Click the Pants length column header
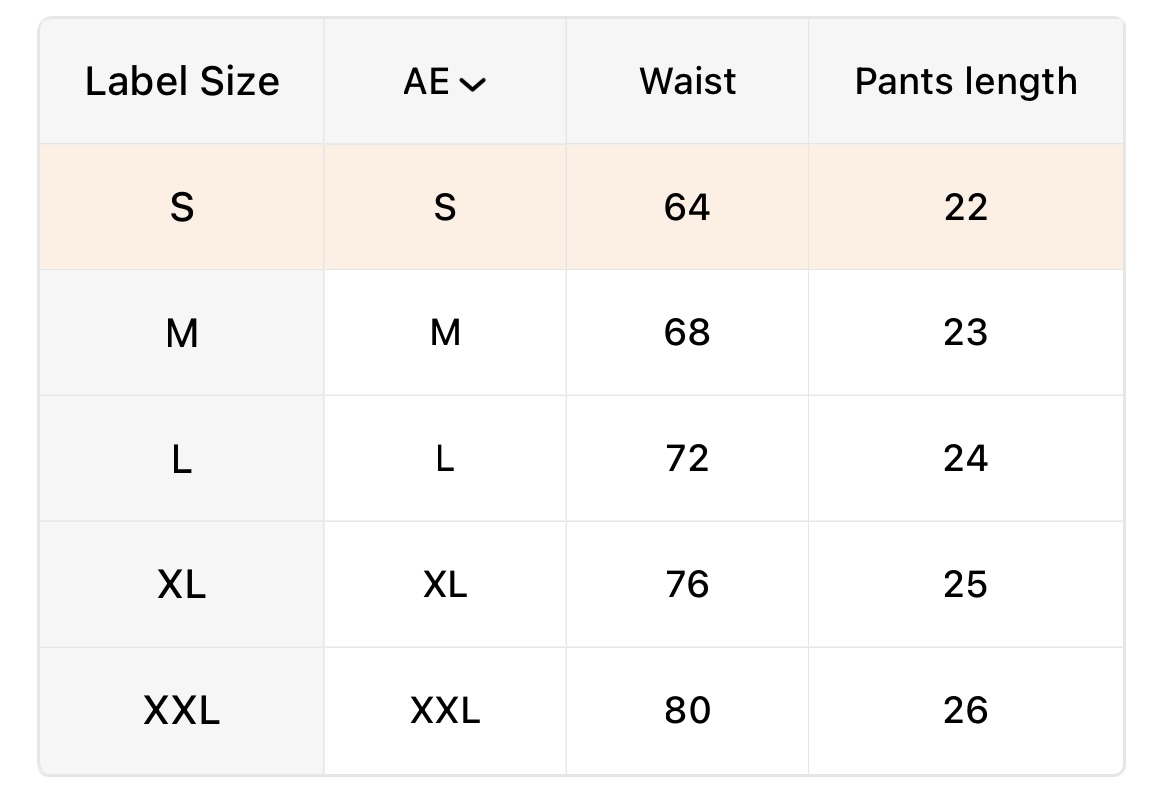The image size is (1151, 787). point(966,82)
